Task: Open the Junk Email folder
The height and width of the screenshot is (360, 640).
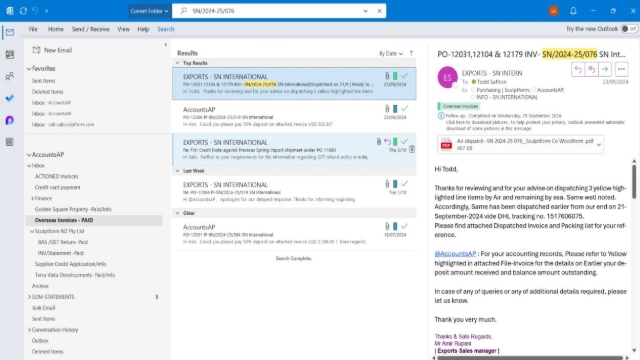Action: [x=43, y=308]
